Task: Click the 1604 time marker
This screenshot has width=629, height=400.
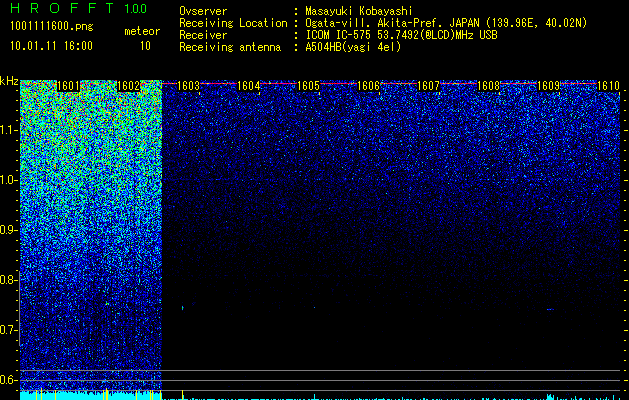Action: (248, 86)
